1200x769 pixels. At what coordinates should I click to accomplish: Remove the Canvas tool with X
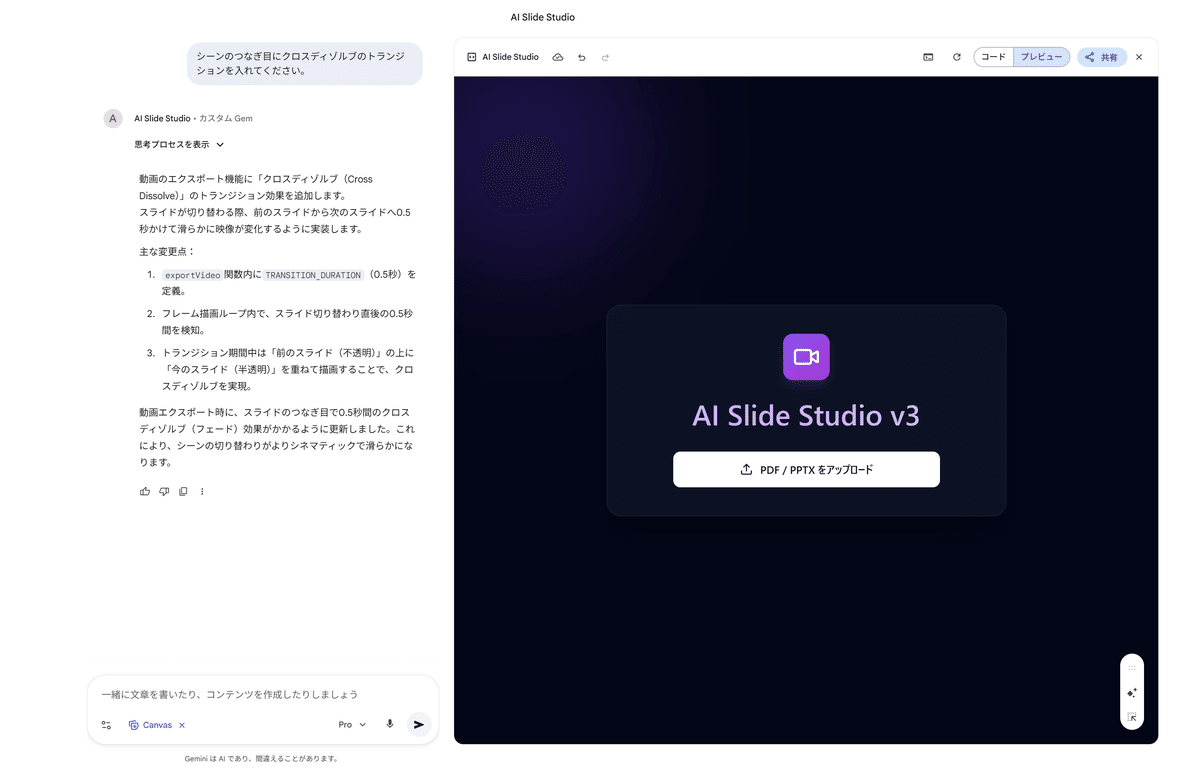[182, 725]
